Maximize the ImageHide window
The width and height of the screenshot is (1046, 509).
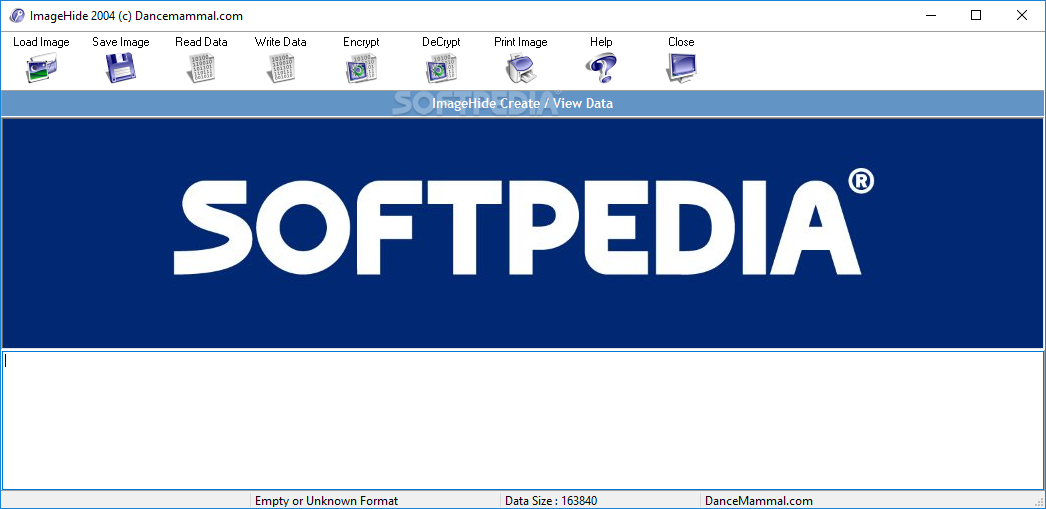[x=976, y=15]
